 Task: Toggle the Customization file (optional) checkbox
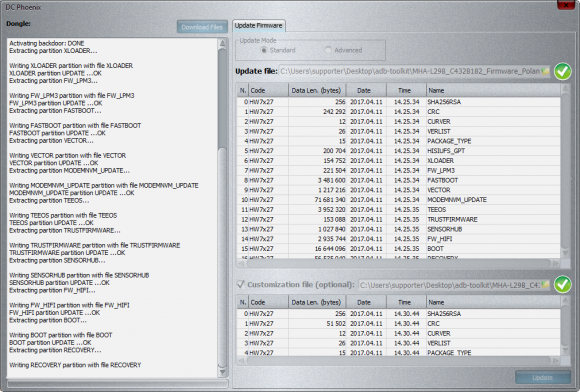(240, 284)
